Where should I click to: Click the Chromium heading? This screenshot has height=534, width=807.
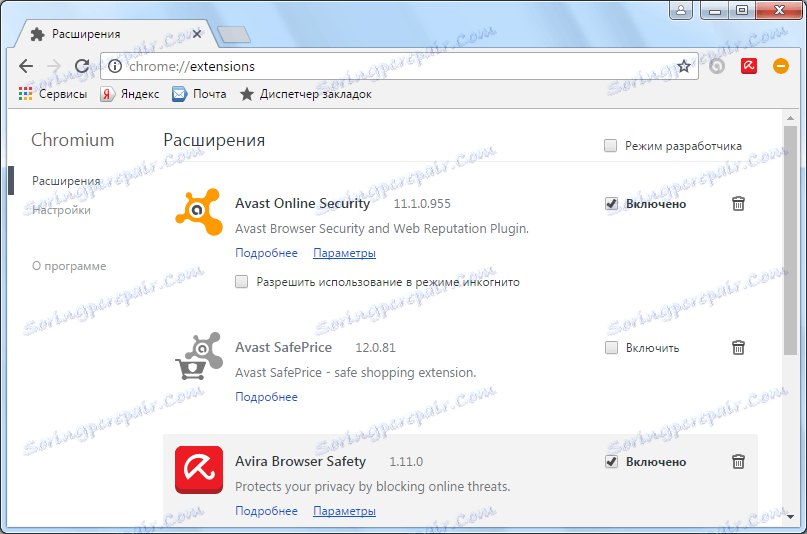73,140
